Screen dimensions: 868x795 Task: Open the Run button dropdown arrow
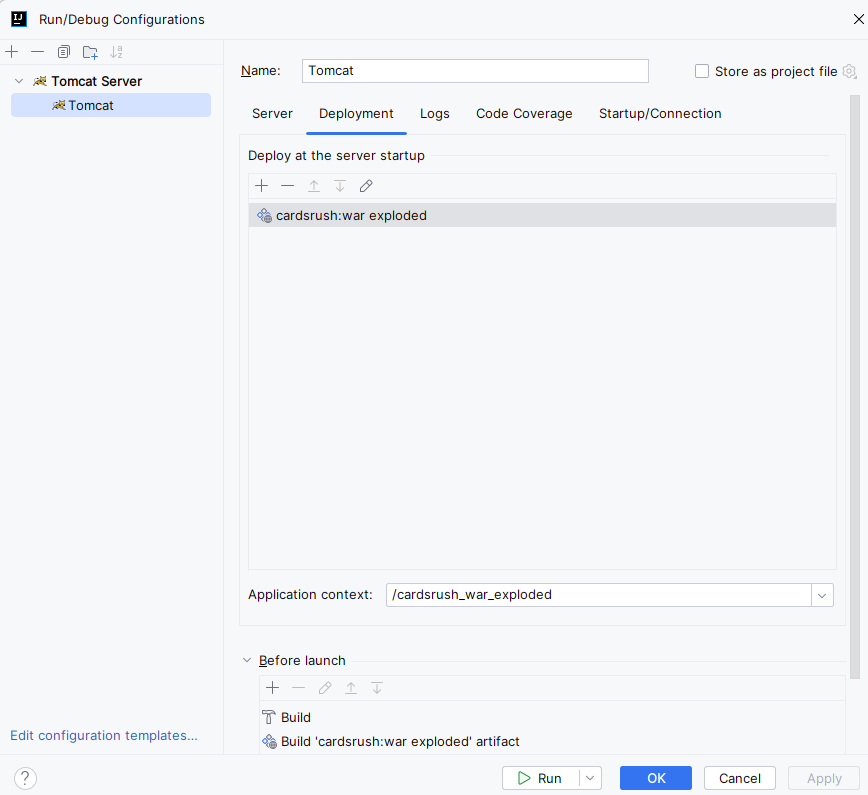click(590, 778)
